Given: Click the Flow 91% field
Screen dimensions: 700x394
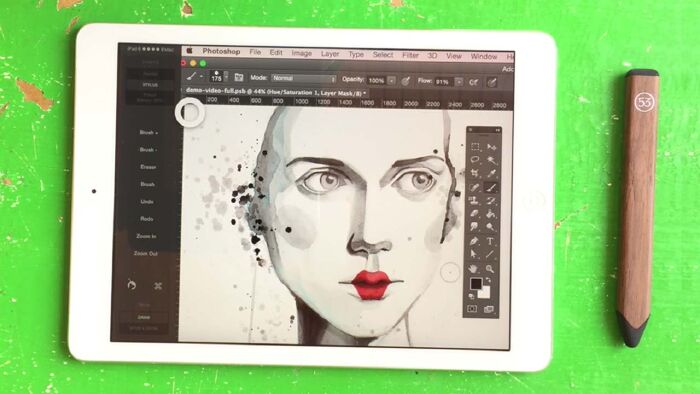Looking at the screenshot, I should [444, 82].
